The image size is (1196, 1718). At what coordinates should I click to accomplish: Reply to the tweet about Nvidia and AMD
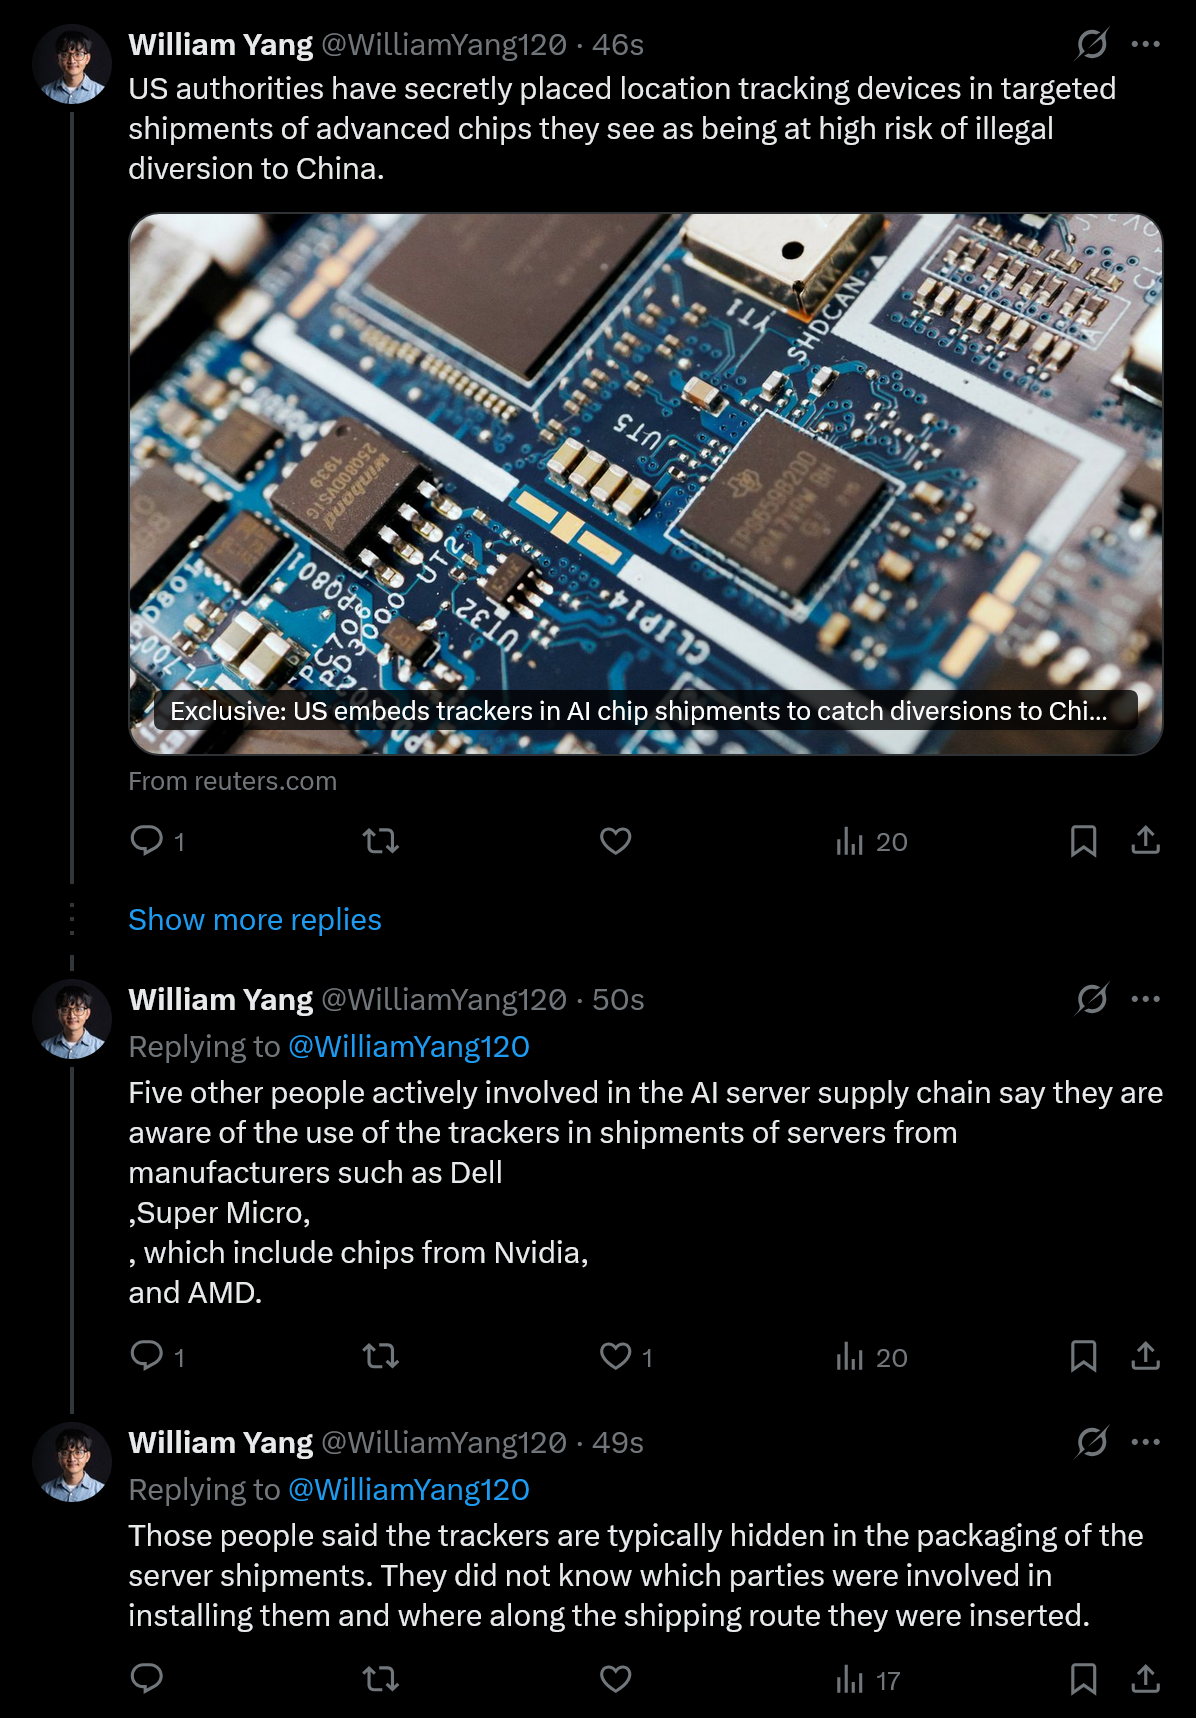(x=157, y=1357)
